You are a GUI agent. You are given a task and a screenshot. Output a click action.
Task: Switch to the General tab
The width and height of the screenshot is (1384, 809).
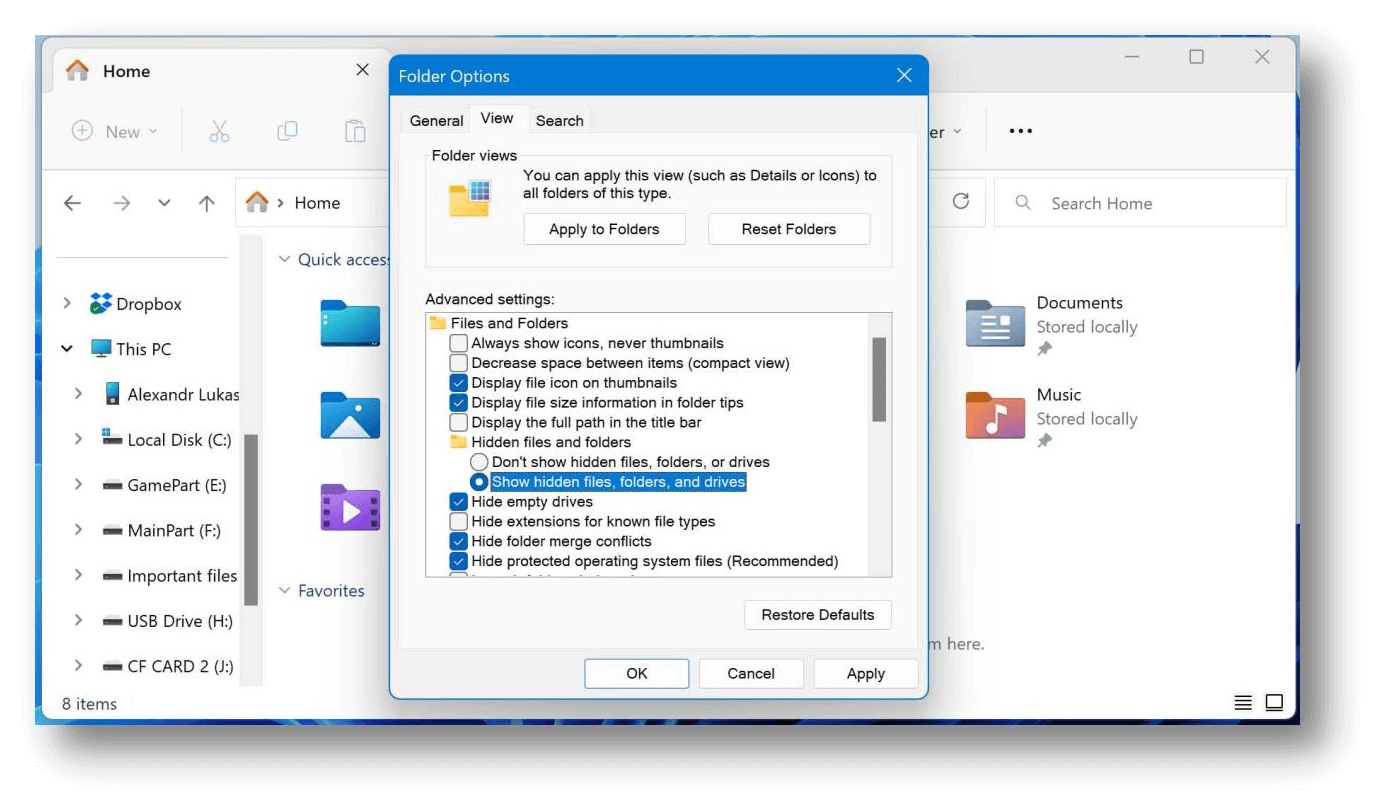[x=436, y=120]
